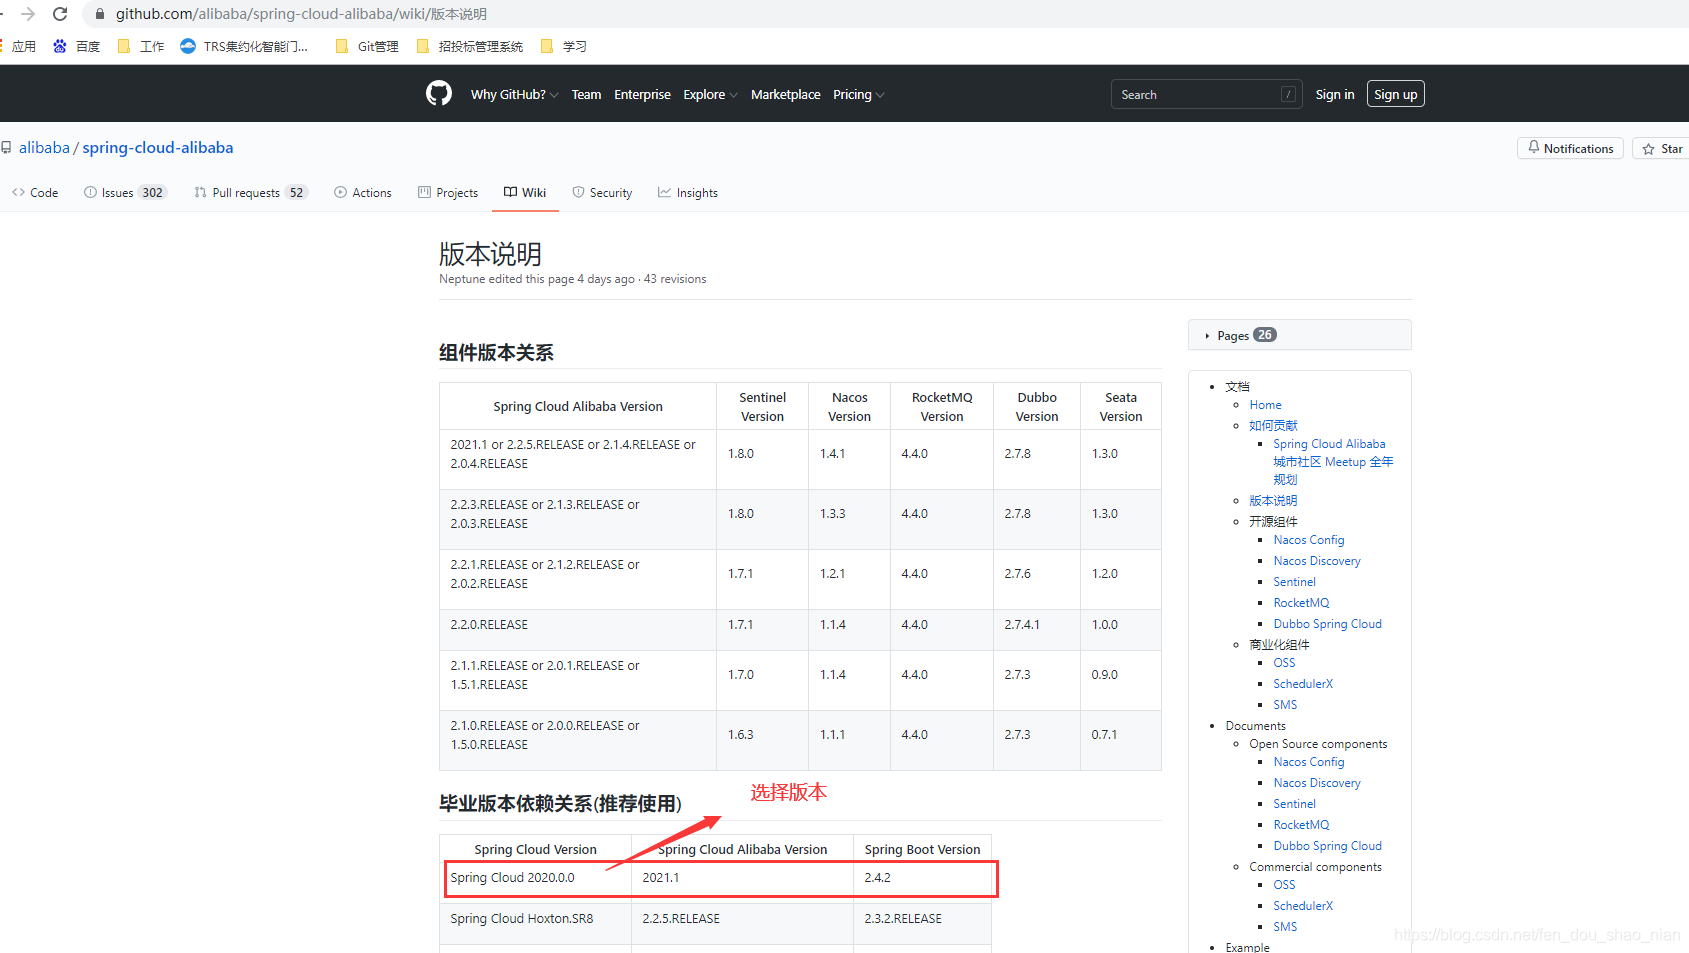Screen dimensions: 1689x953
Task: Click the Notifications bell button
Action: (1570, 148)
